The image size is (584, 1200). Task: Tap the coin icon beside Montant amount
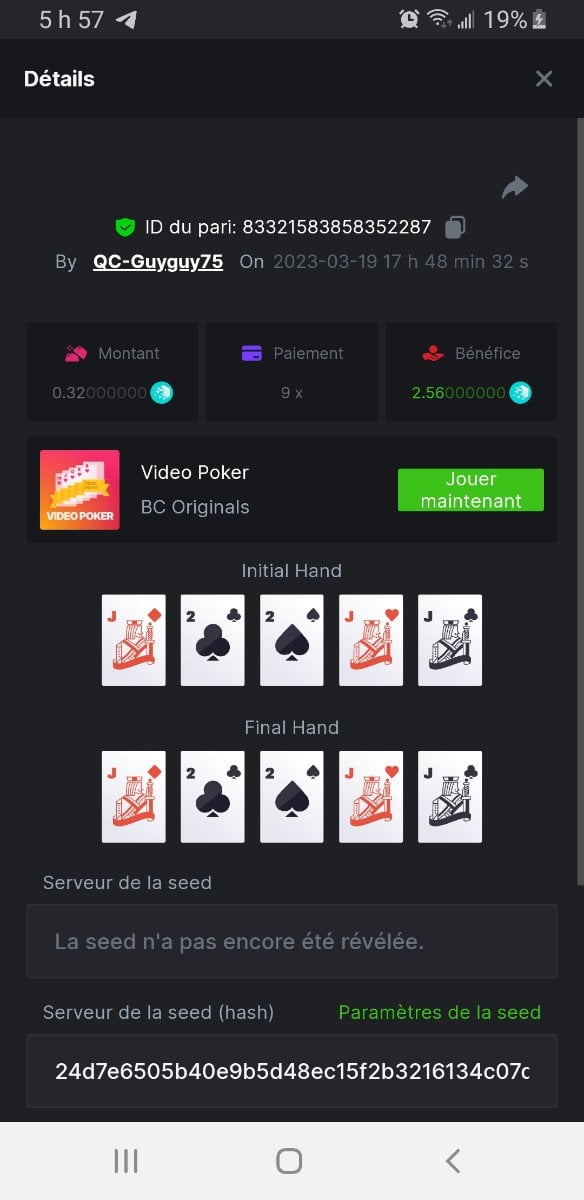point(162,393)
